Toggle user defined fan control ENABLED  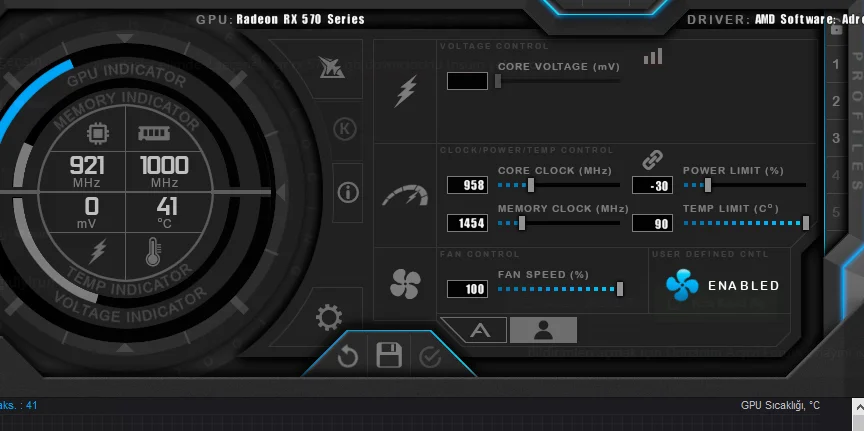722,285
